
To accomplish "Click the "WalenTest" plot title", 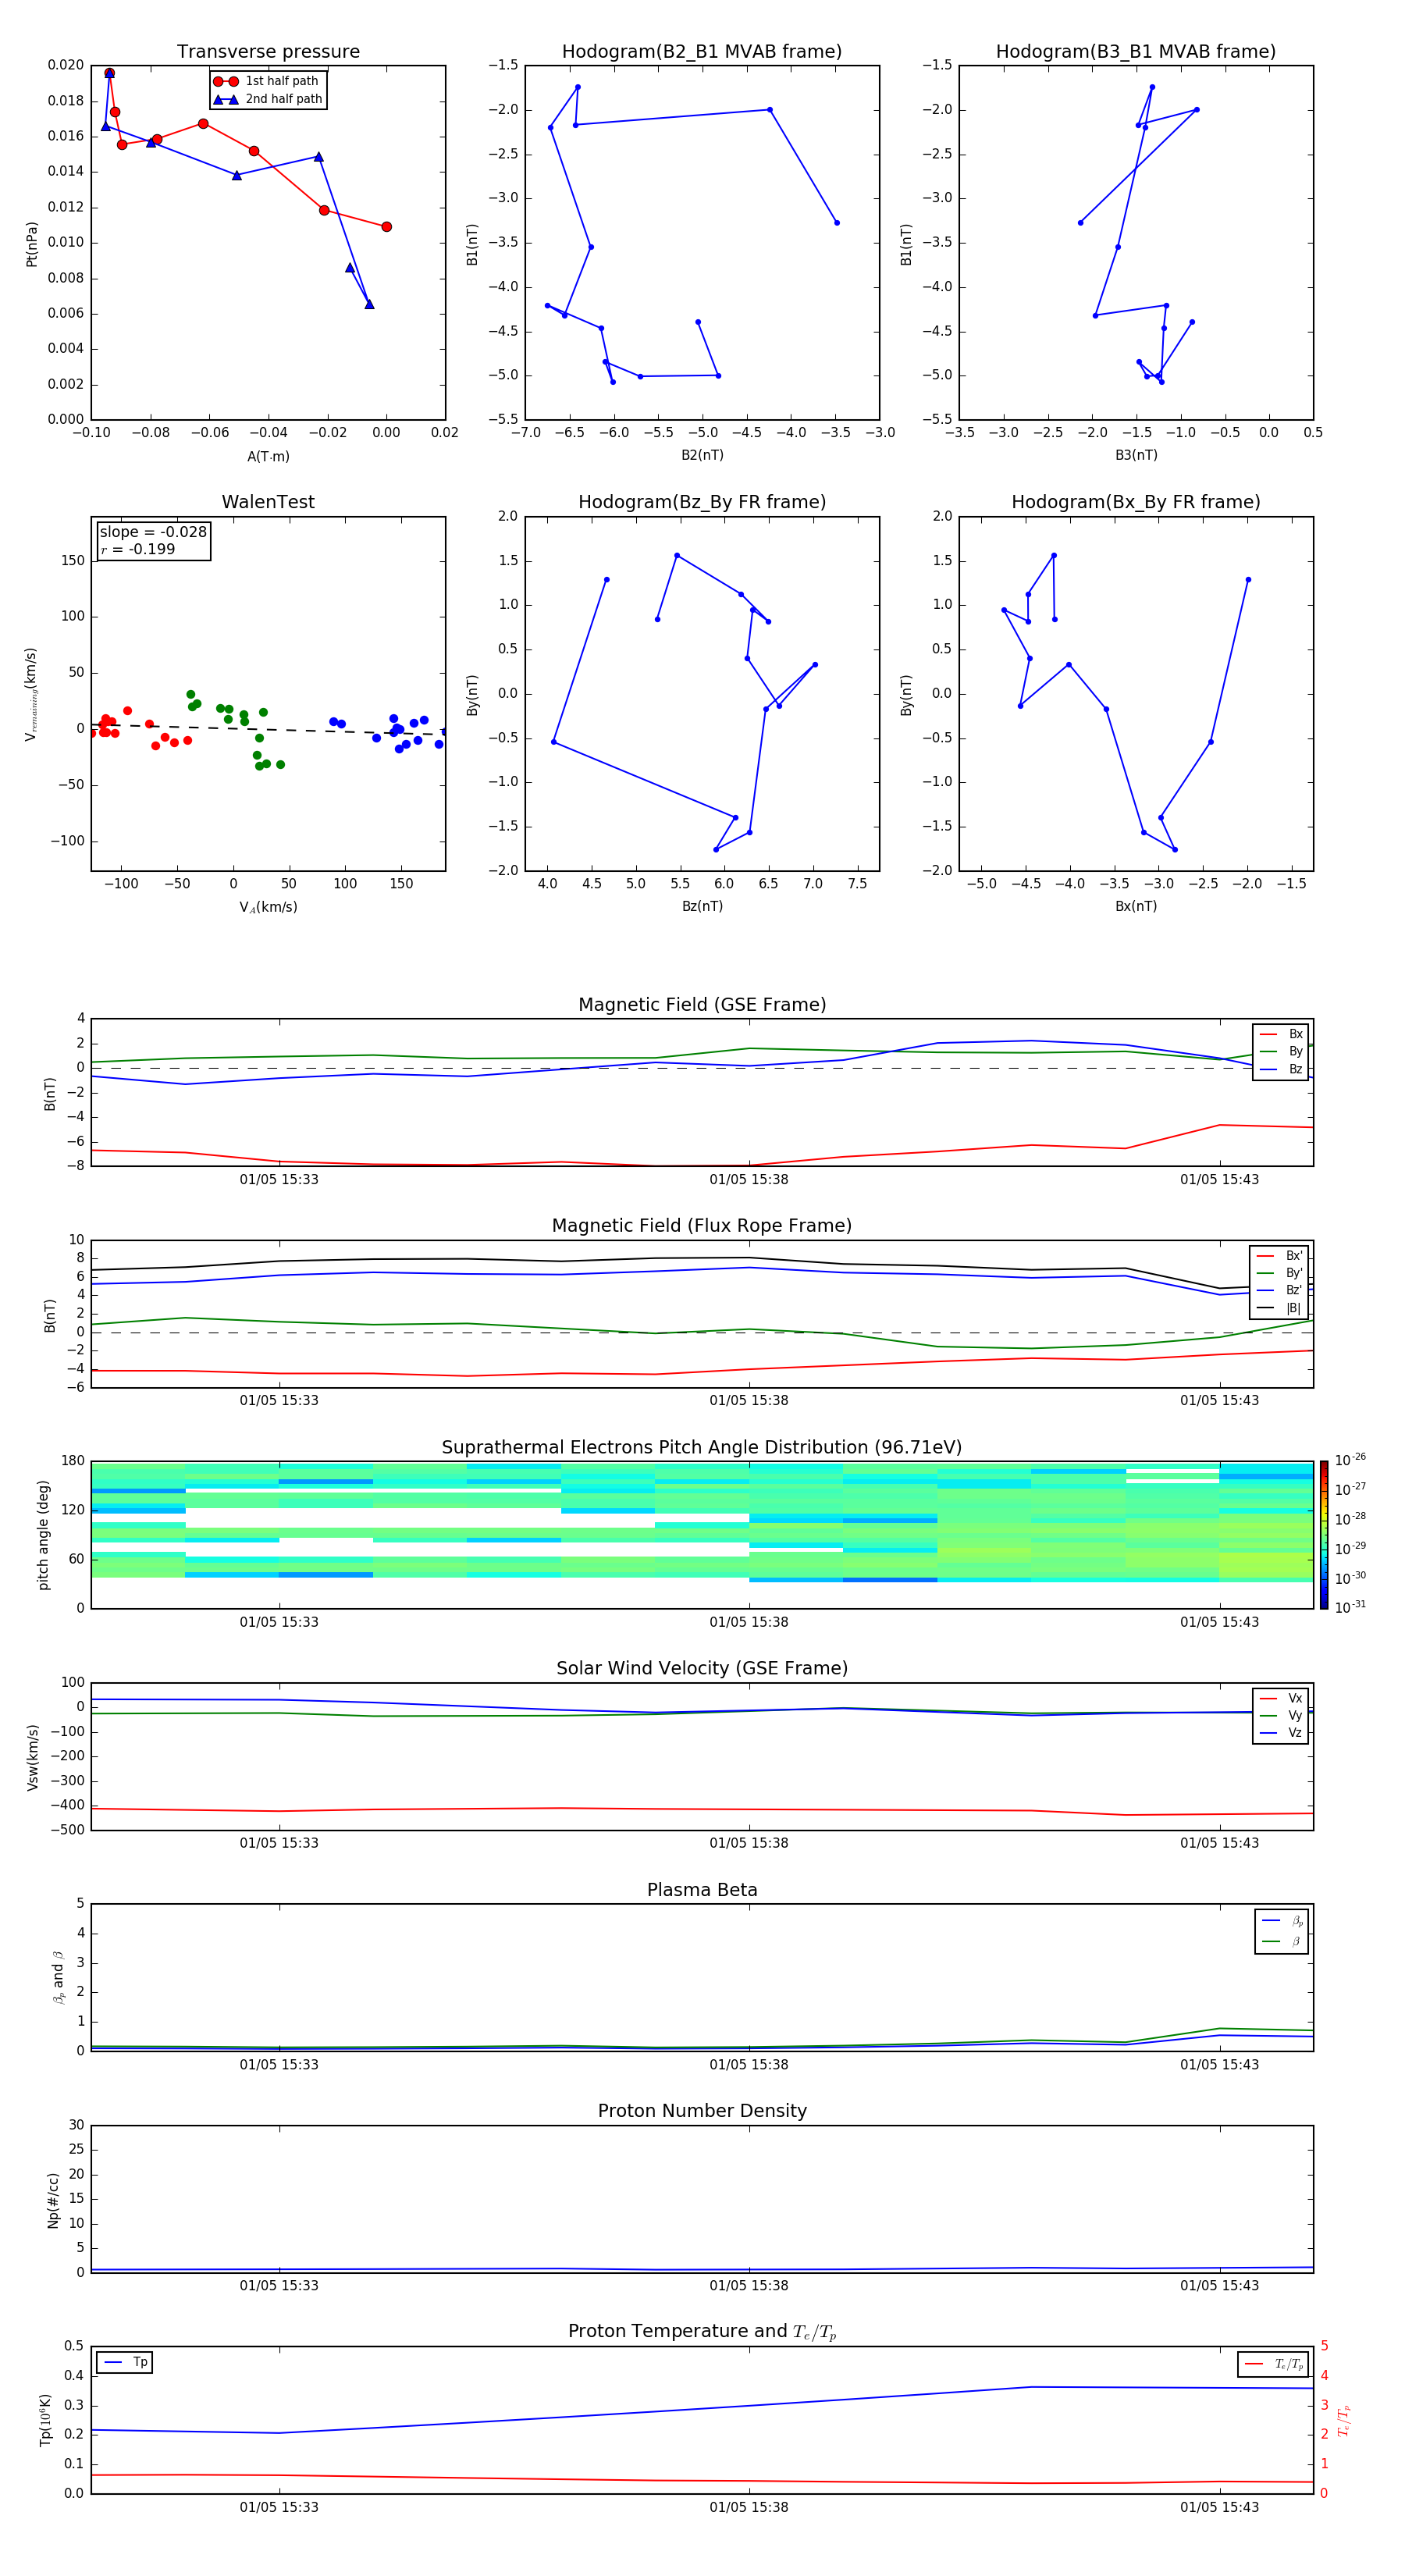I will tap(268, 502).
